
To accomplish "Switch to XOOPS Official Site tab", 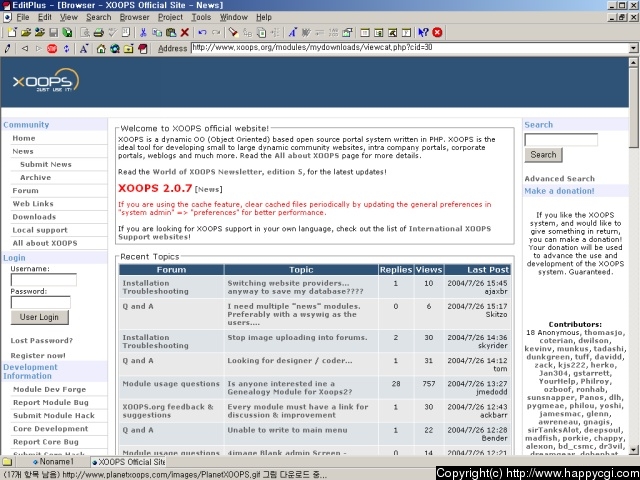I will (x=128, y=462).
